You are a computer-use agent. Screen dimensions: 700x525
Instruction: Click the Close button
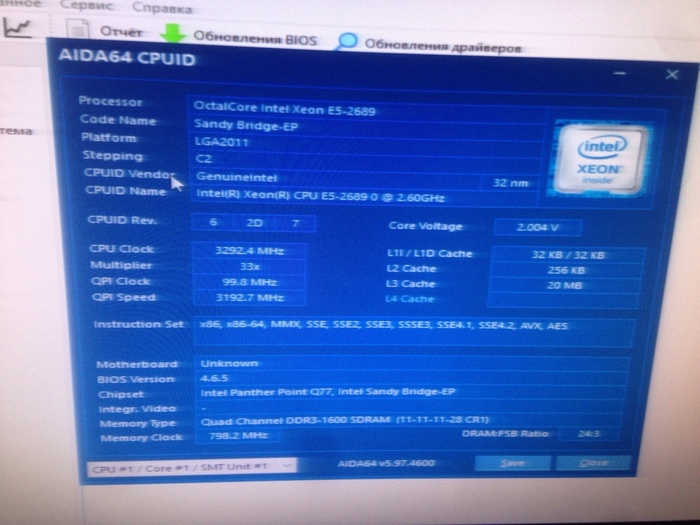pyautogui.click(x=593, y=463)
